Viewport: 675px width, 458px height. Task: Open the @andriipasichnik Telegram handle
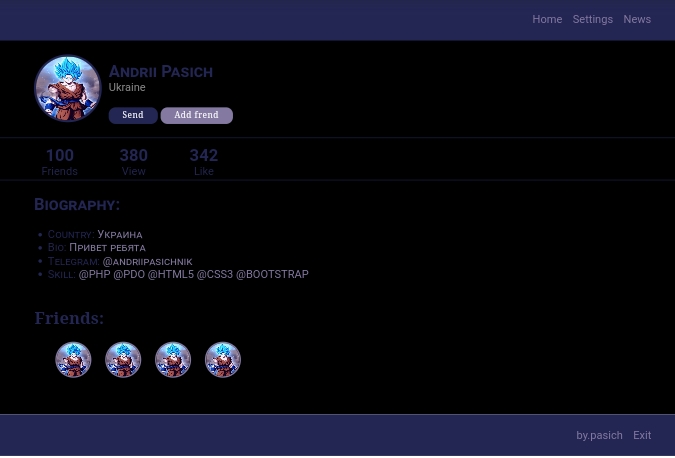pyautogui.click(x=147, y=262)
